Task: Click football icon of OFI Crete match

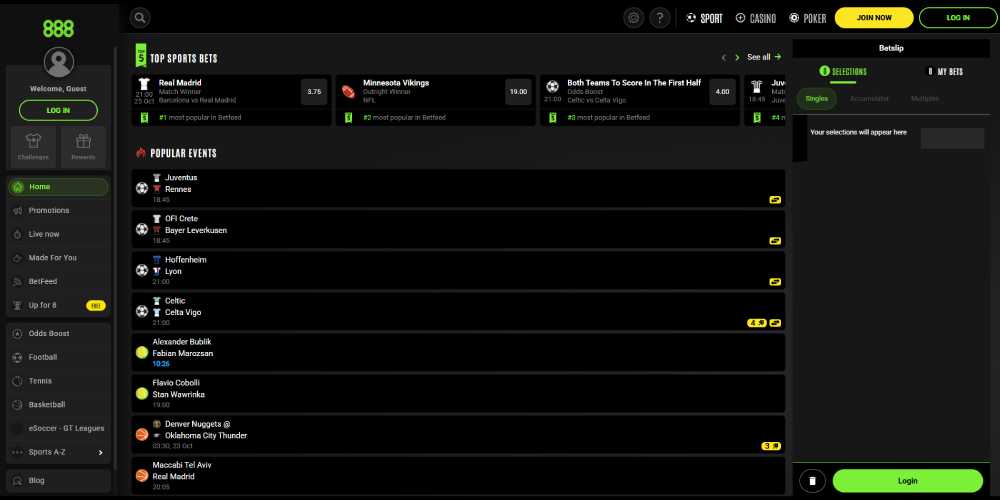Action: [142, 229]
